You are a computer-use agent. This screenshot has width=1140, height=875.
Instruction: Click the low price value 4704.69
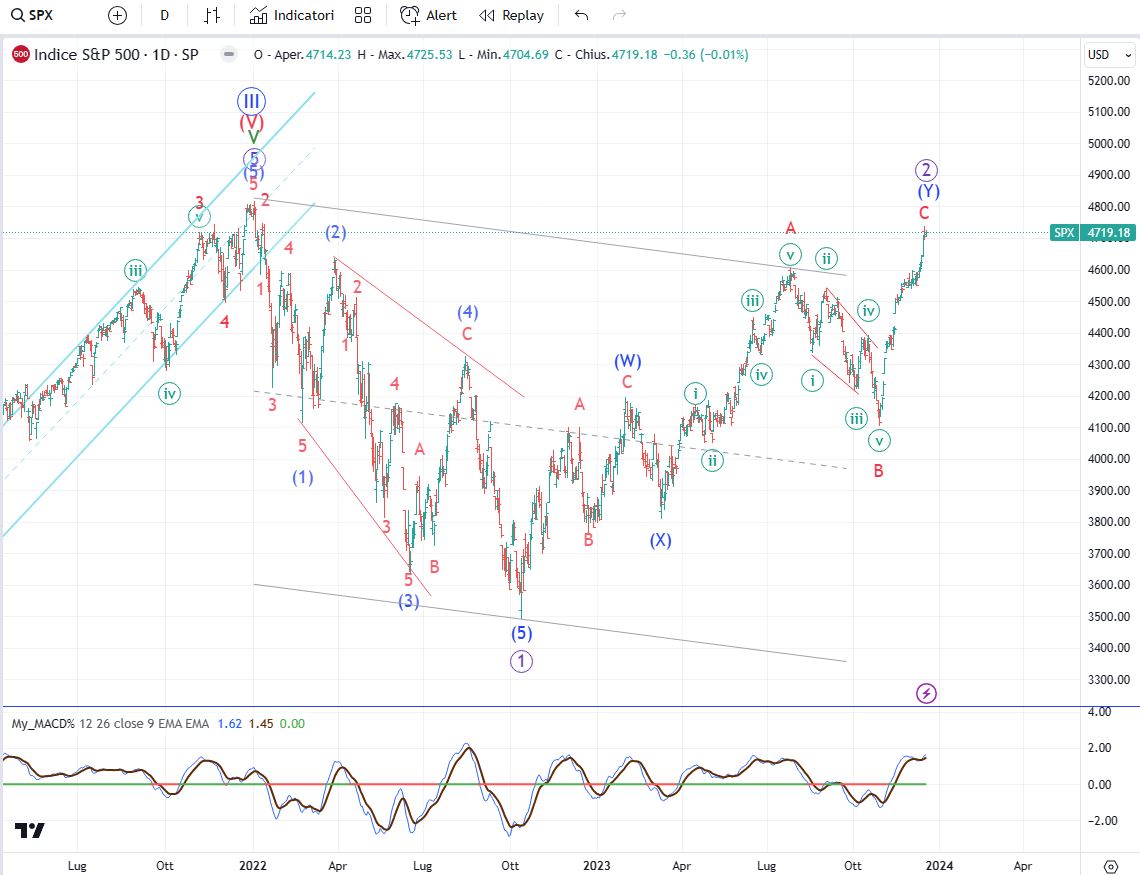pos(526,55)
